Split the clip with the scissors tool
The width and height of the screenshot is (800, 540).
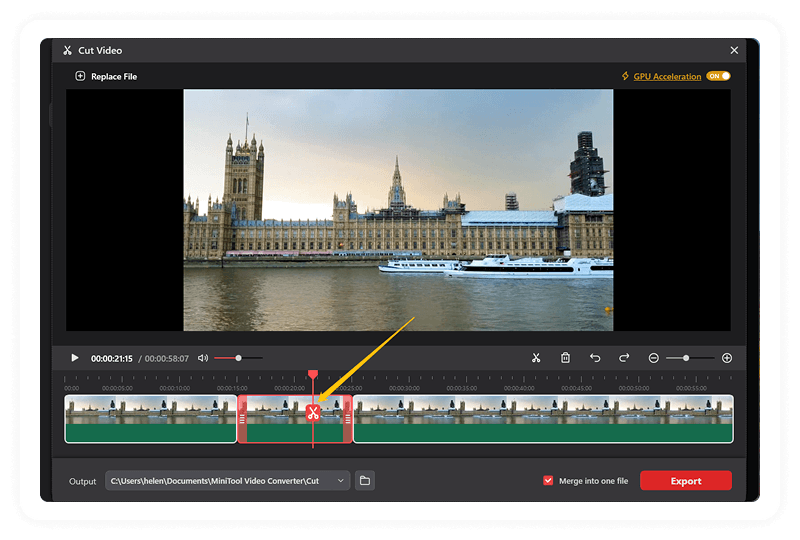click(x=536, y=358)
